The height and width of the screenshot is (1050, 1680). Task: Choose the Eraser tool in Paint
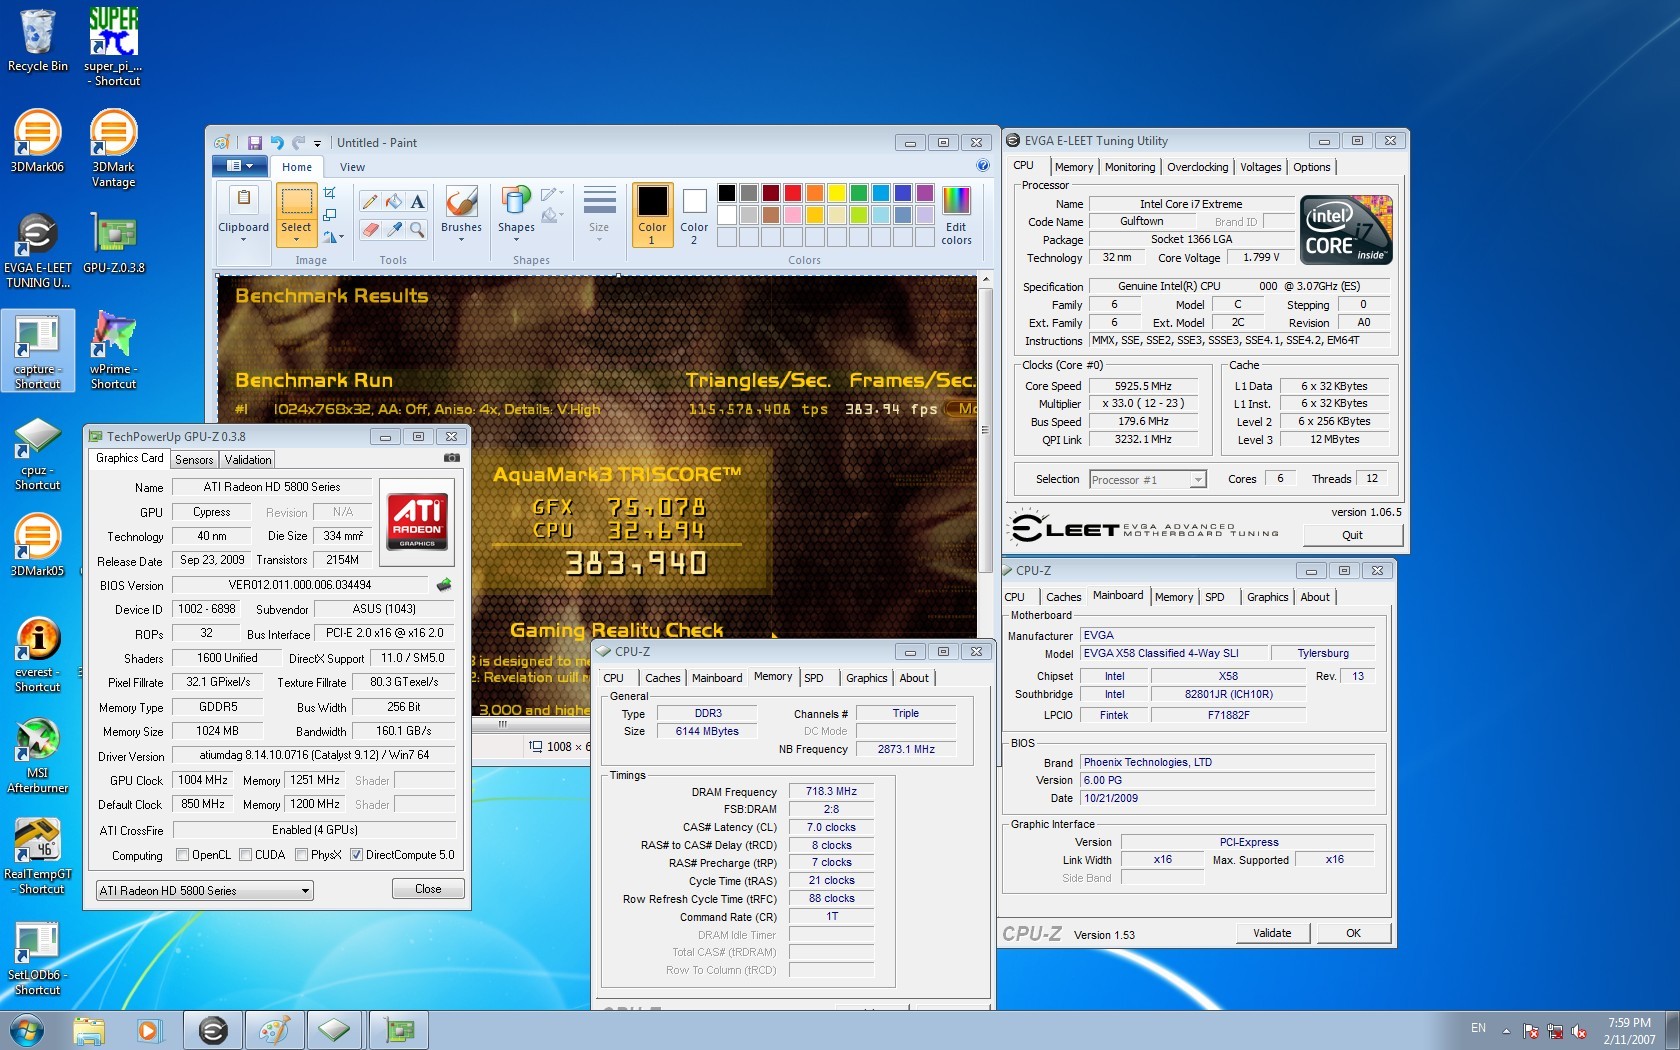coord(370,230)
